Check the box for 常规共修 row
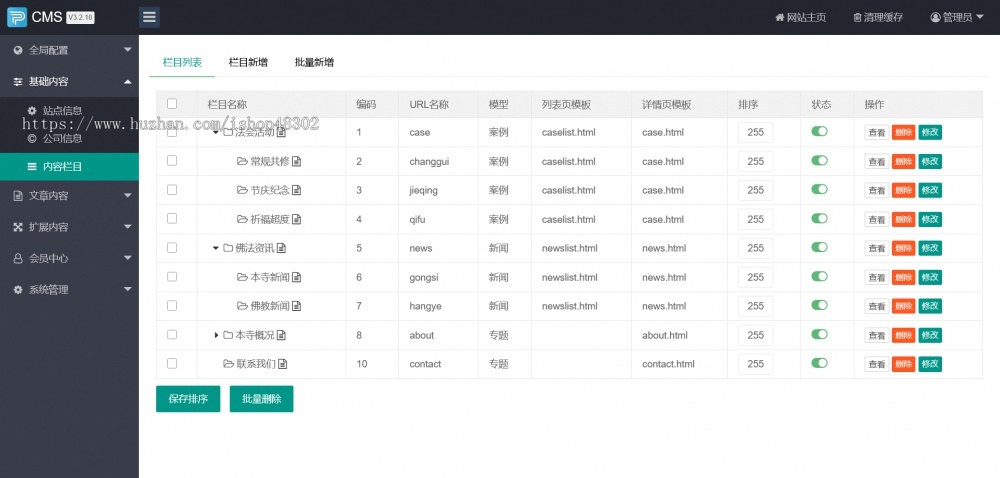Image resolution: width=1000 pixels, height=478 pixels. (172, 161)
